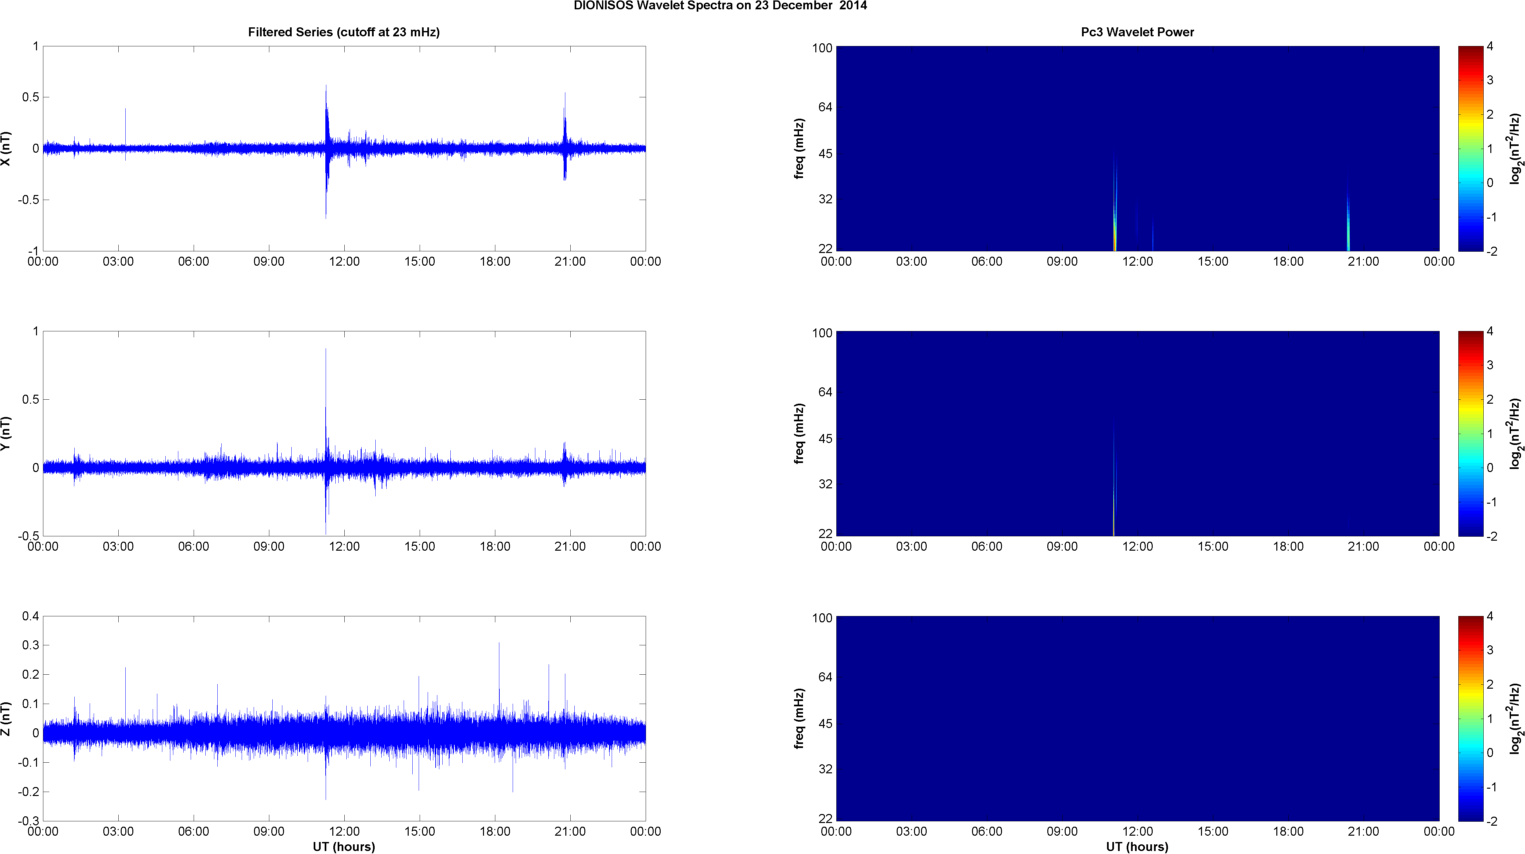This screenshot has height=854, width=1525.
Task: Click 'freq (mHz)' label of the middle spectrogram
Action: [800, 433]
